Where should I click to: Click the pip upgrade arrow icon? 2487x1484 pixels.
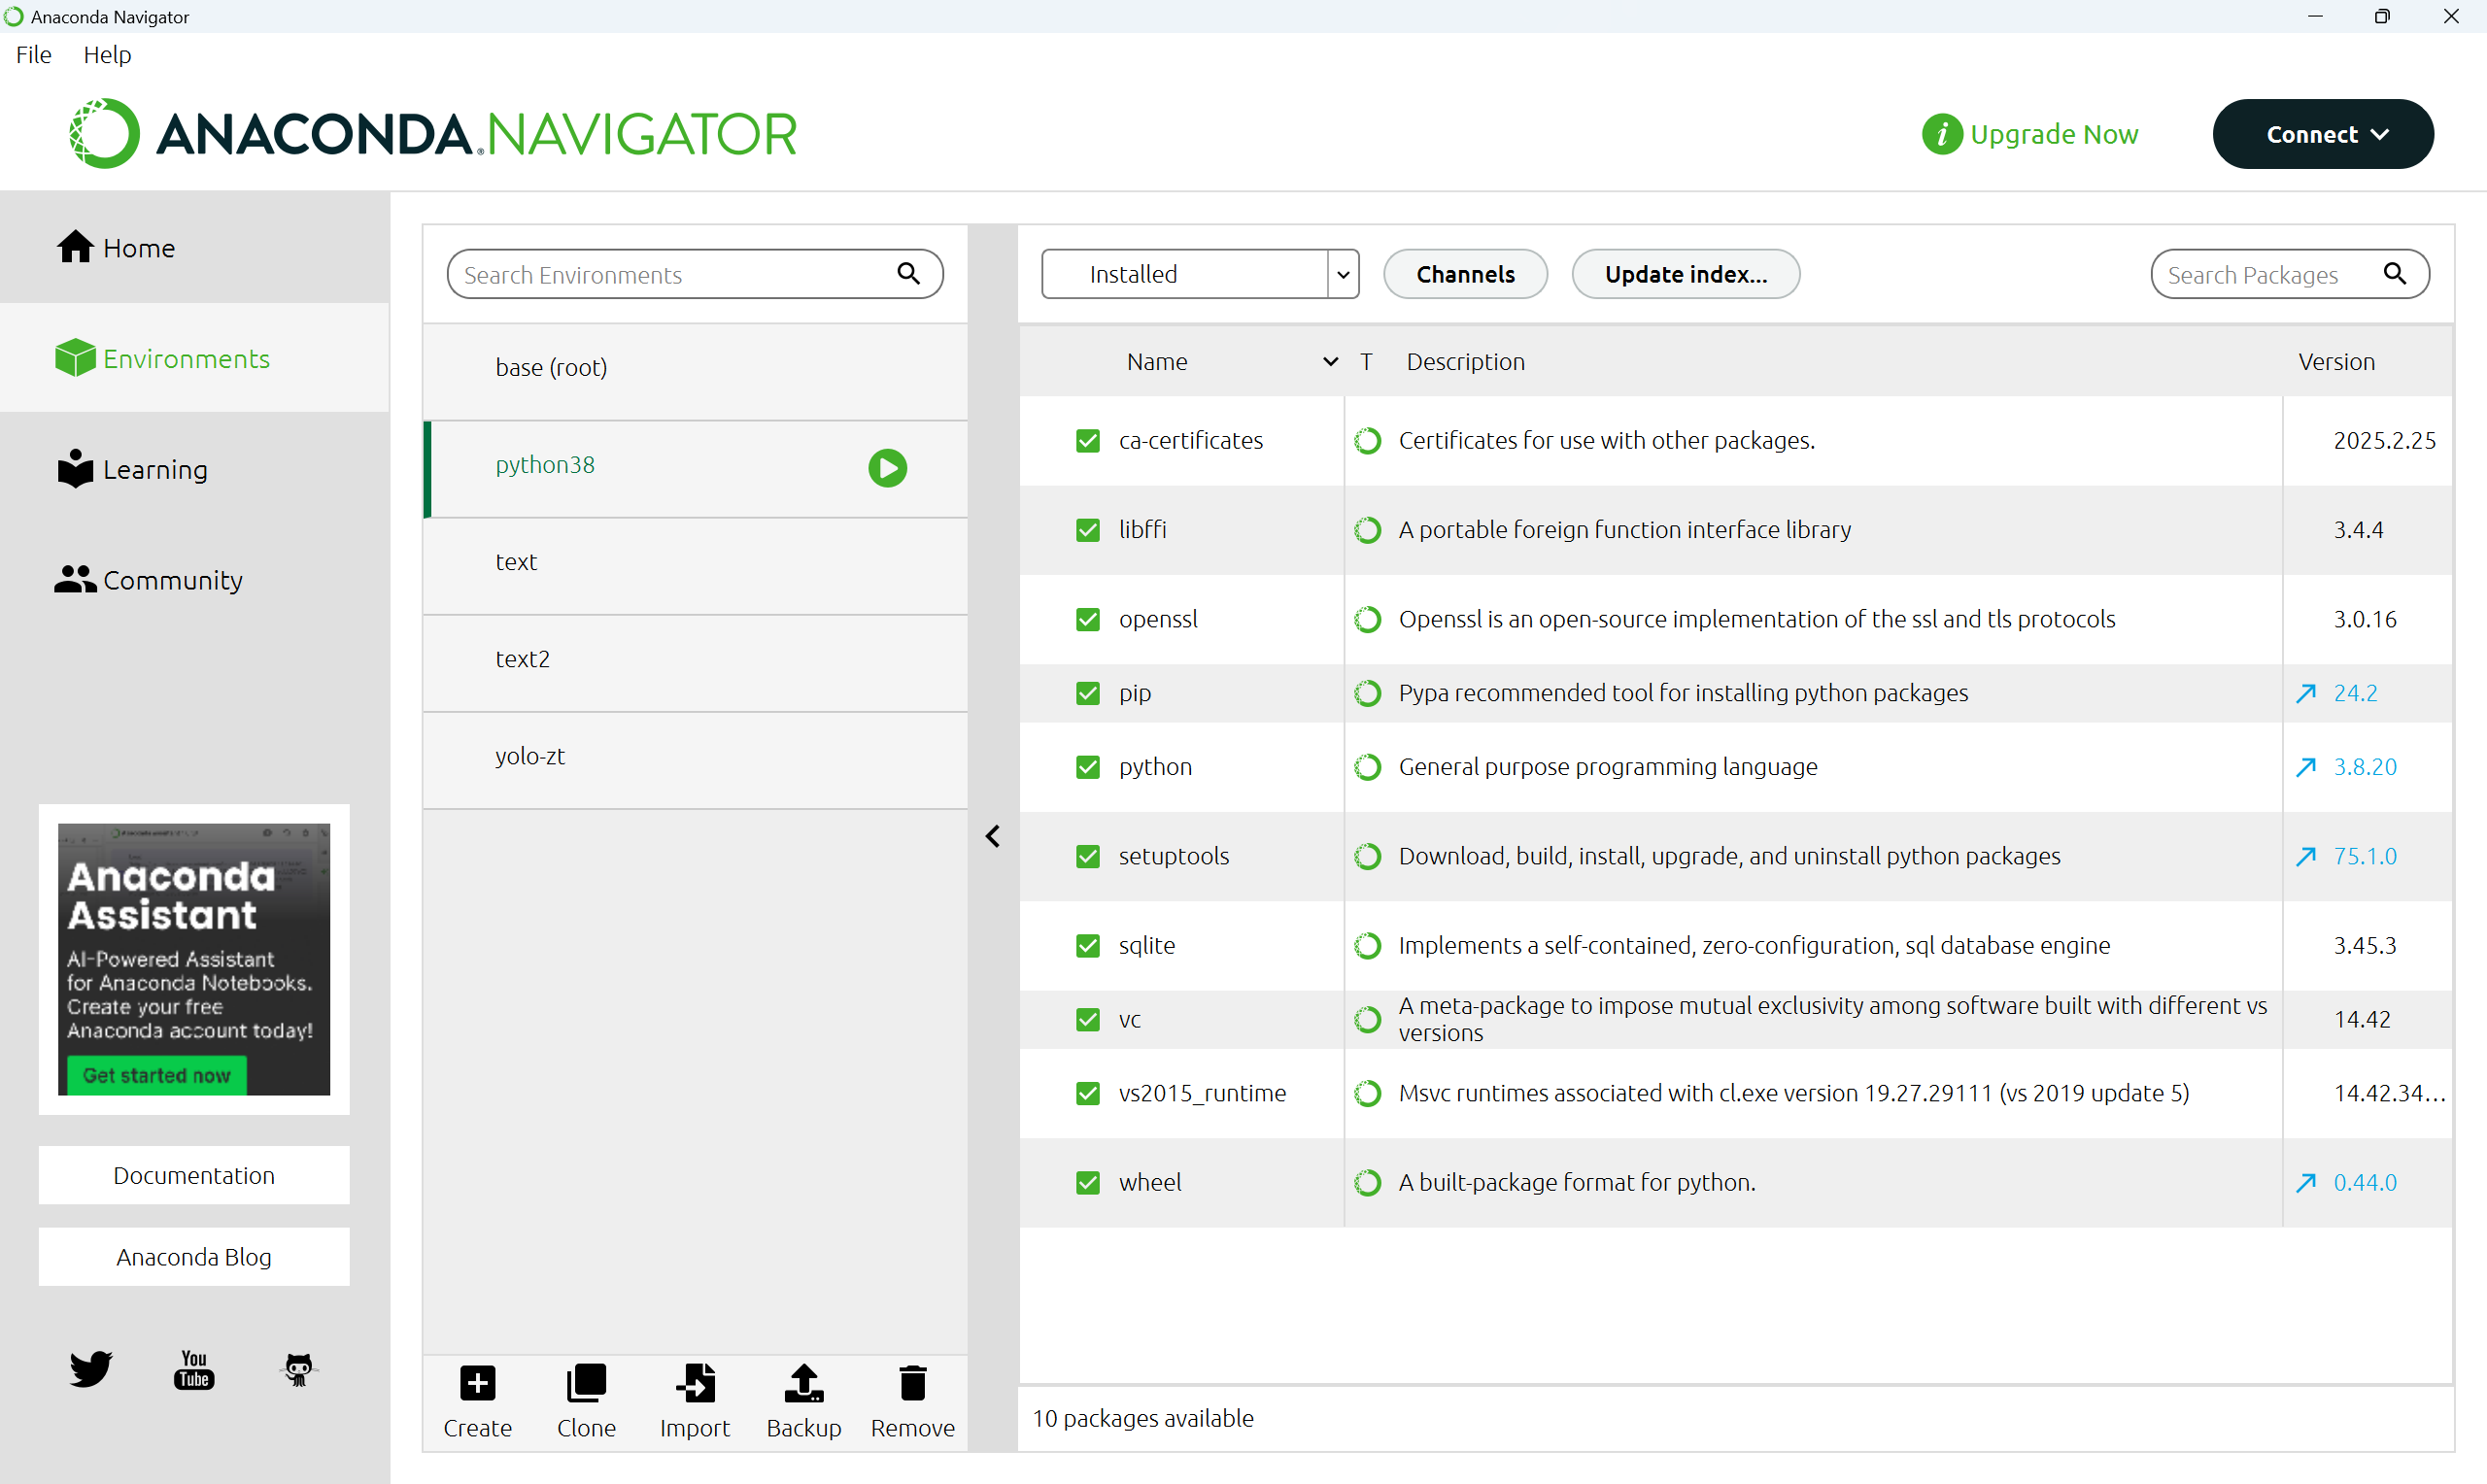(x=2306, y=693)
